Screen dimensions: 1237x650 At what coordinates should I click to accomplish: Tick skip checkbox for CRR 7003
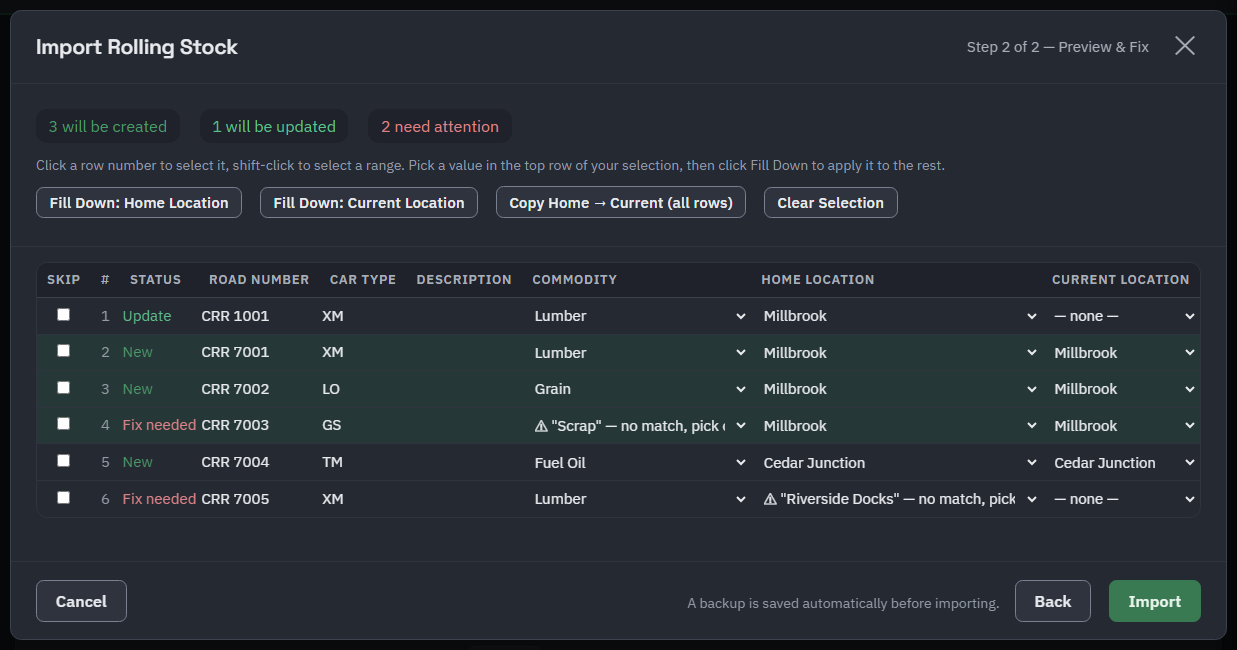[x=64, y=424]
